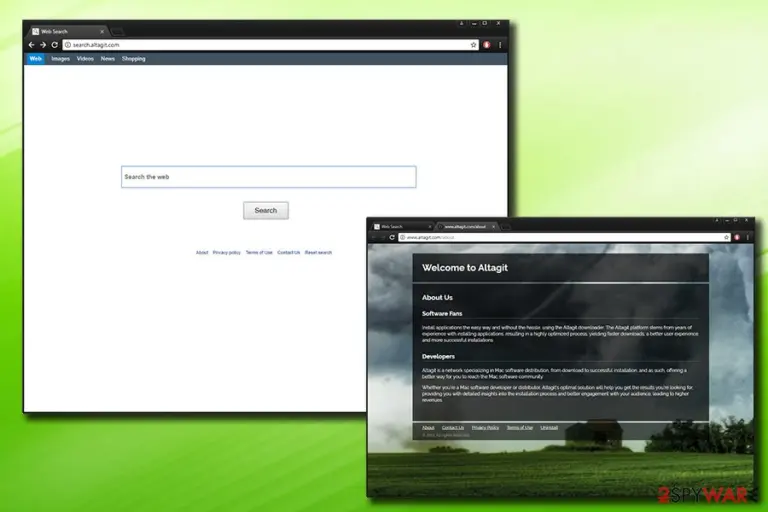768x512 pixels.
Task: Maximize the search.altagit.com window
Action: (x=485, y=23)
